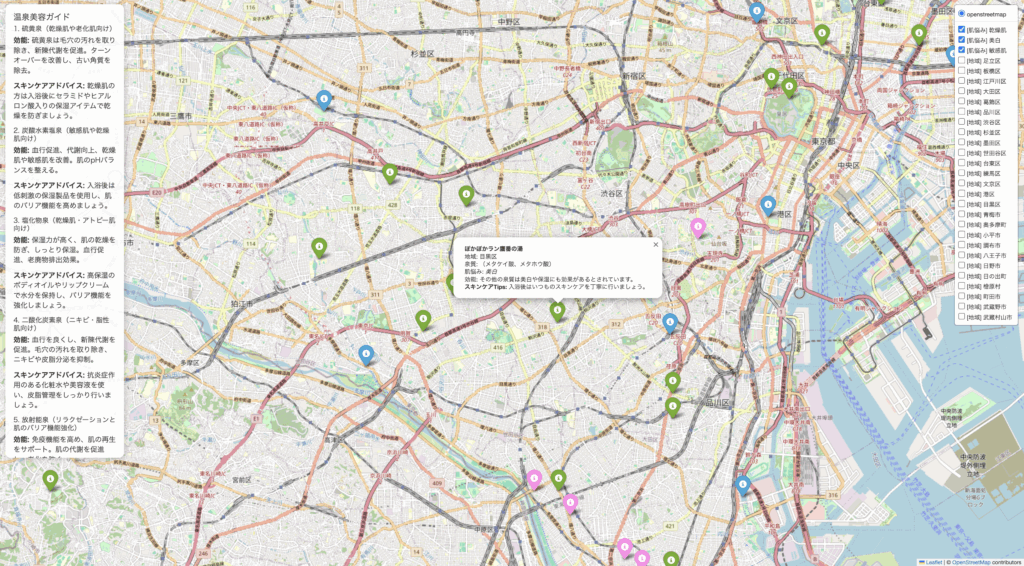Enable the [地域] 目黒区 layer
This screenshot has height=566, width=1024.
coord(962,204)
